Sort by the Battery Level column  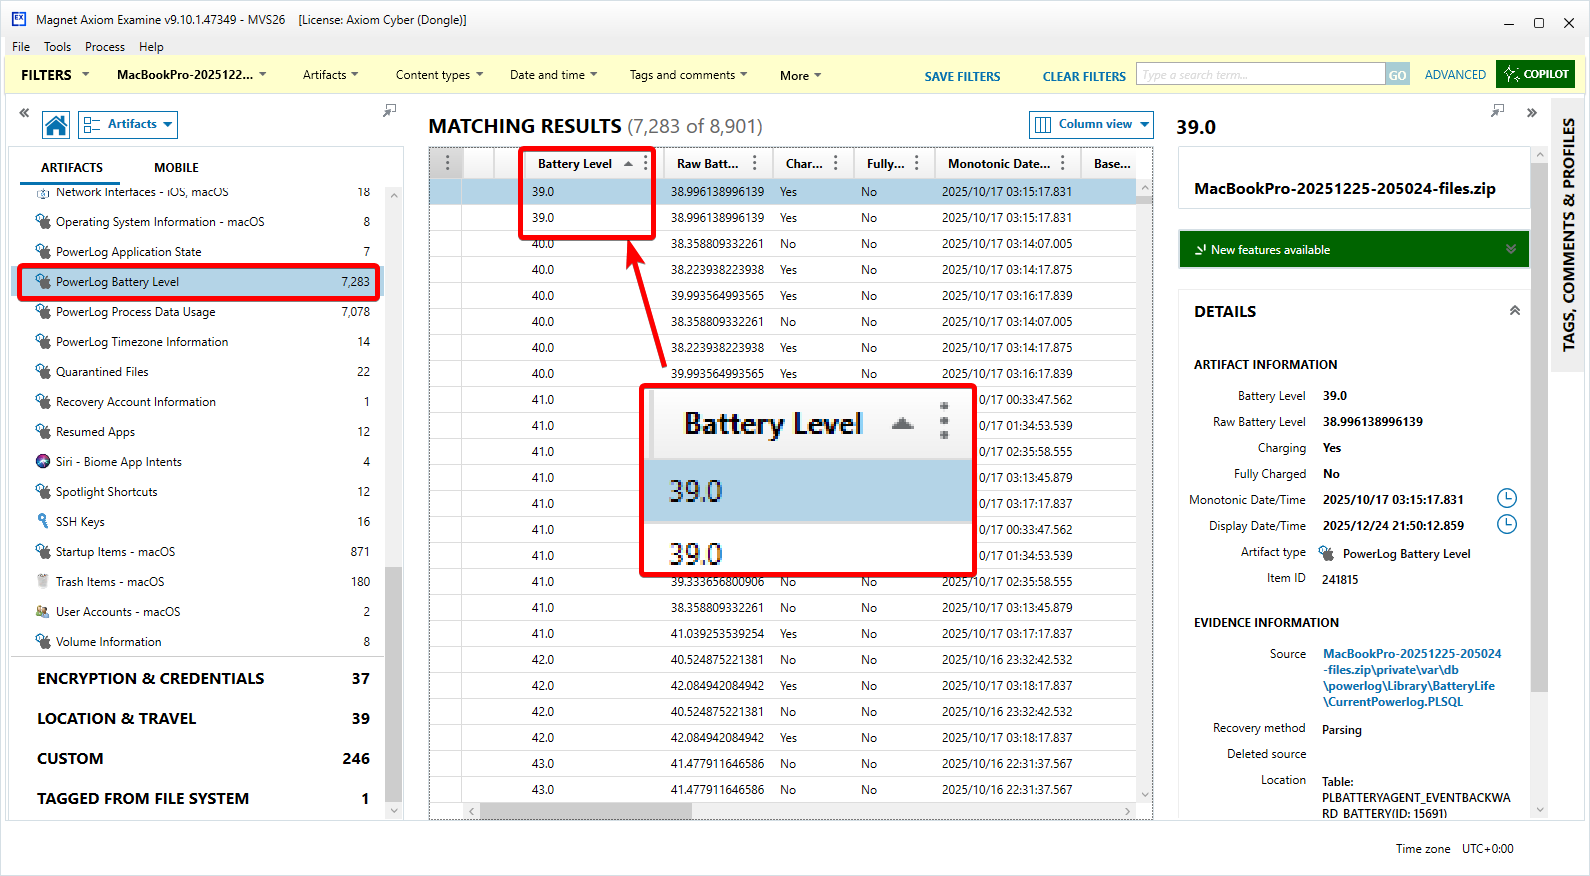575,164
